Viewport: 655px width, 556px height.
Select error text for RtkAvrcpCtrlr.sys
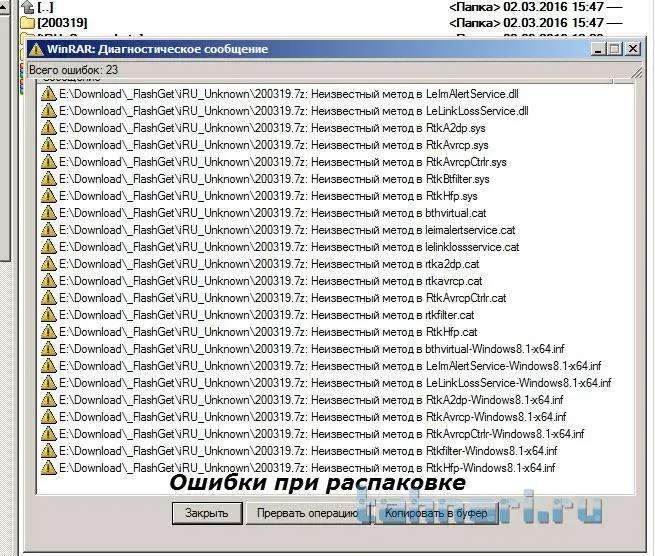tap(283, 162)
